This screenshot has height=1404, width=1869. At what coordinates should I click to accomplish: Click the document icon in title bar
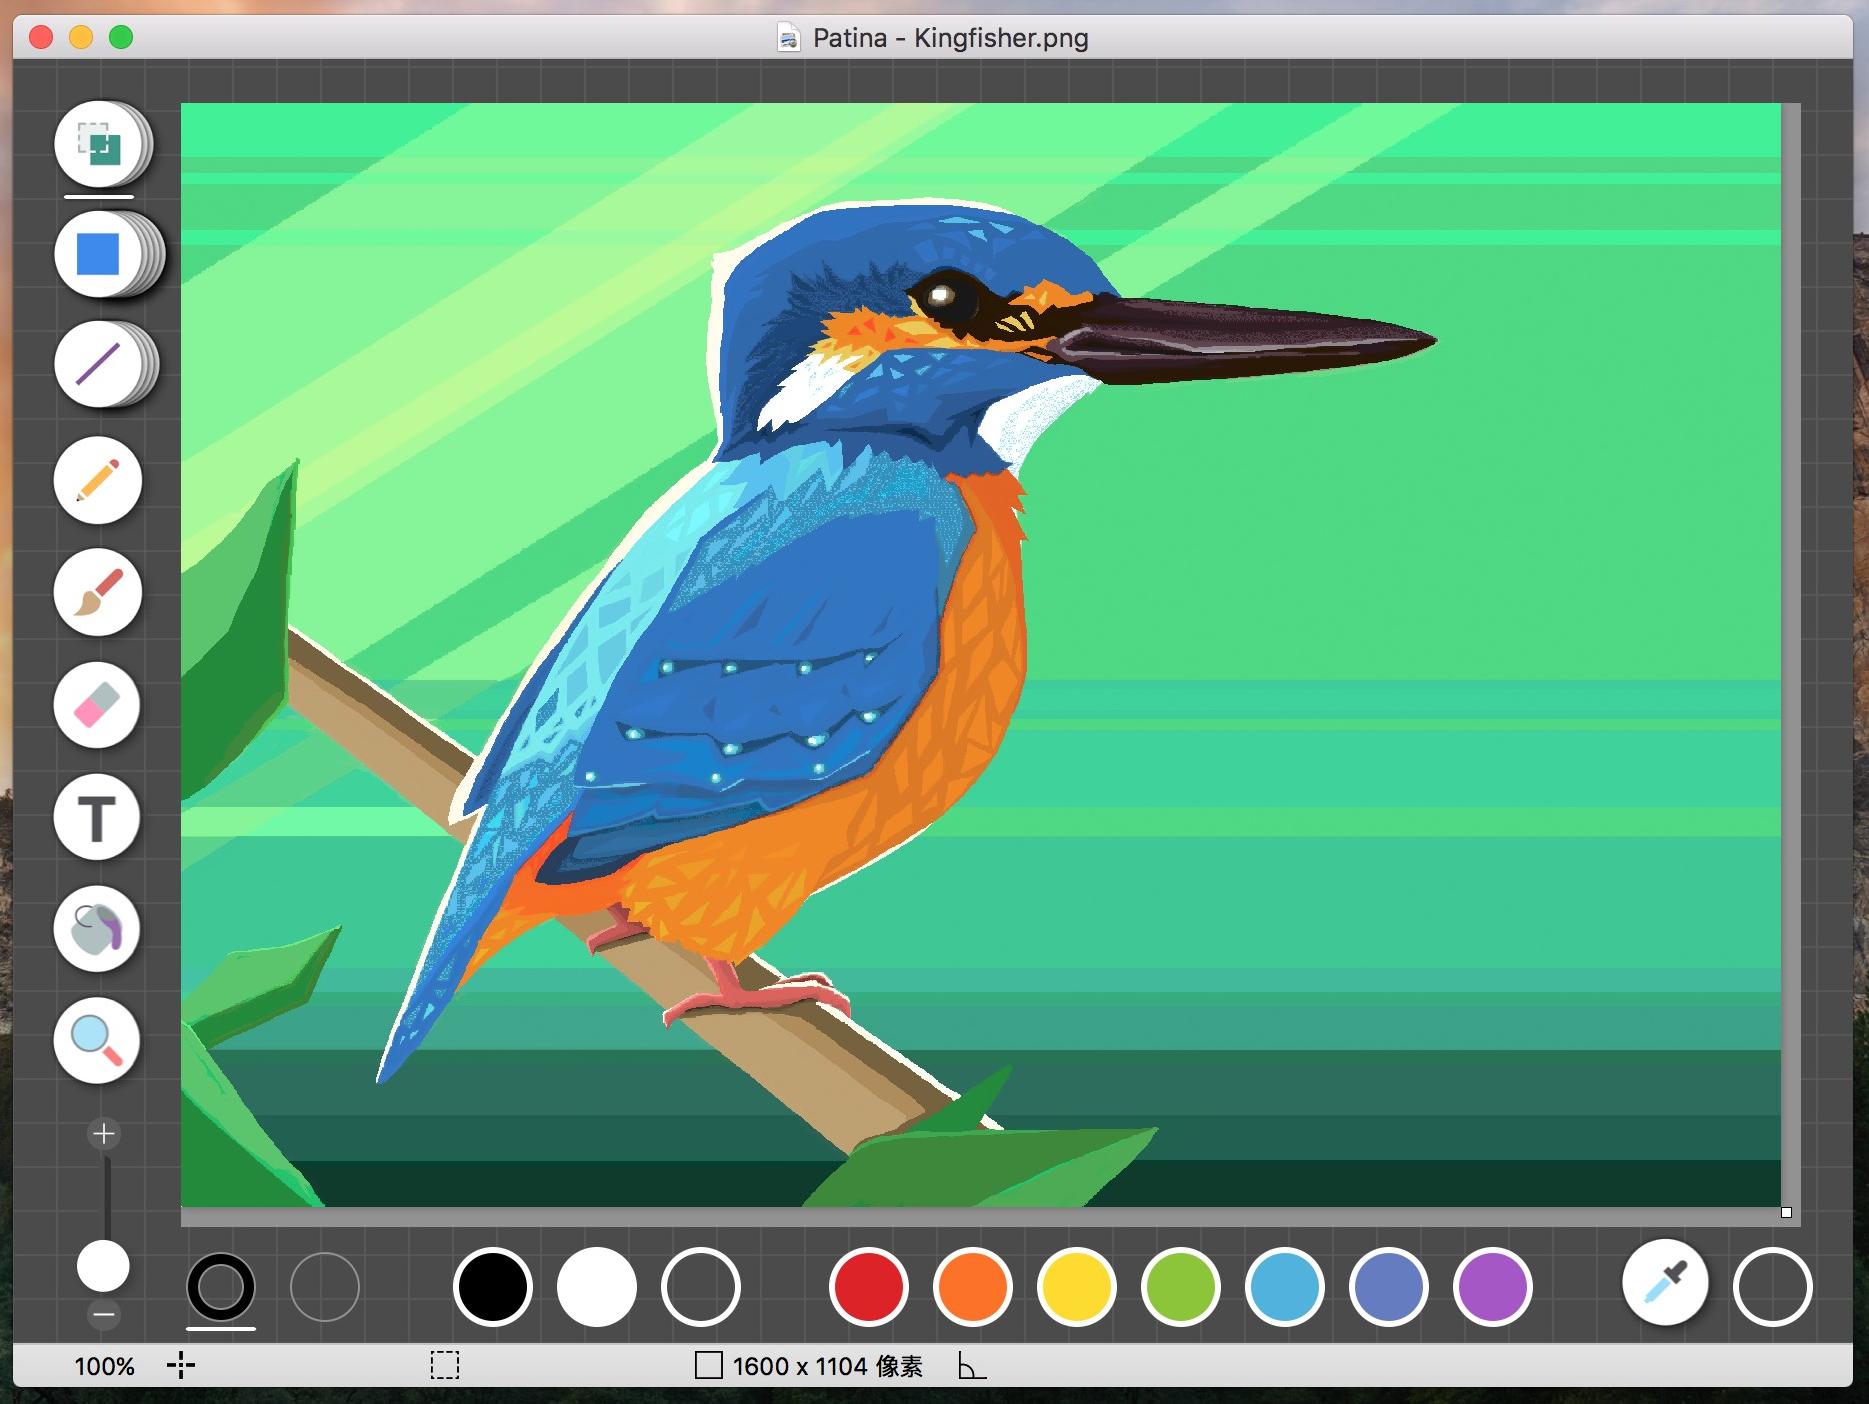[789, 38]
